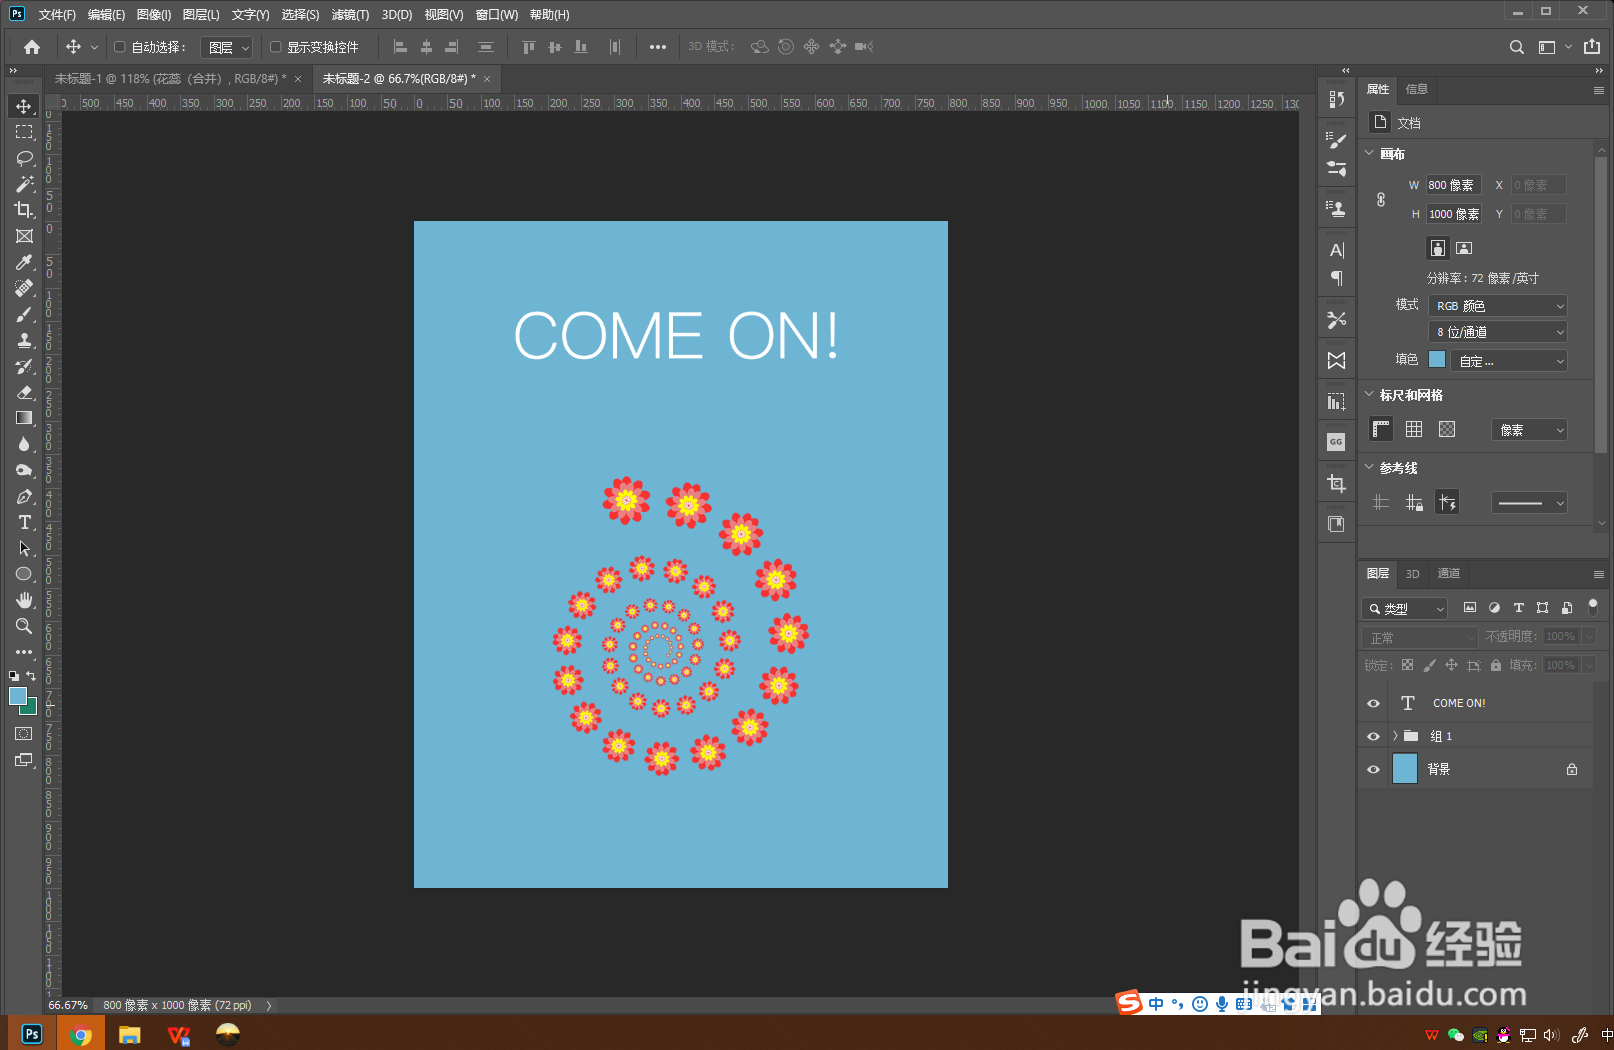Toggle the layer filter on/off switch
This screenshot has width=1614, height=1050.
(1593, 607)
